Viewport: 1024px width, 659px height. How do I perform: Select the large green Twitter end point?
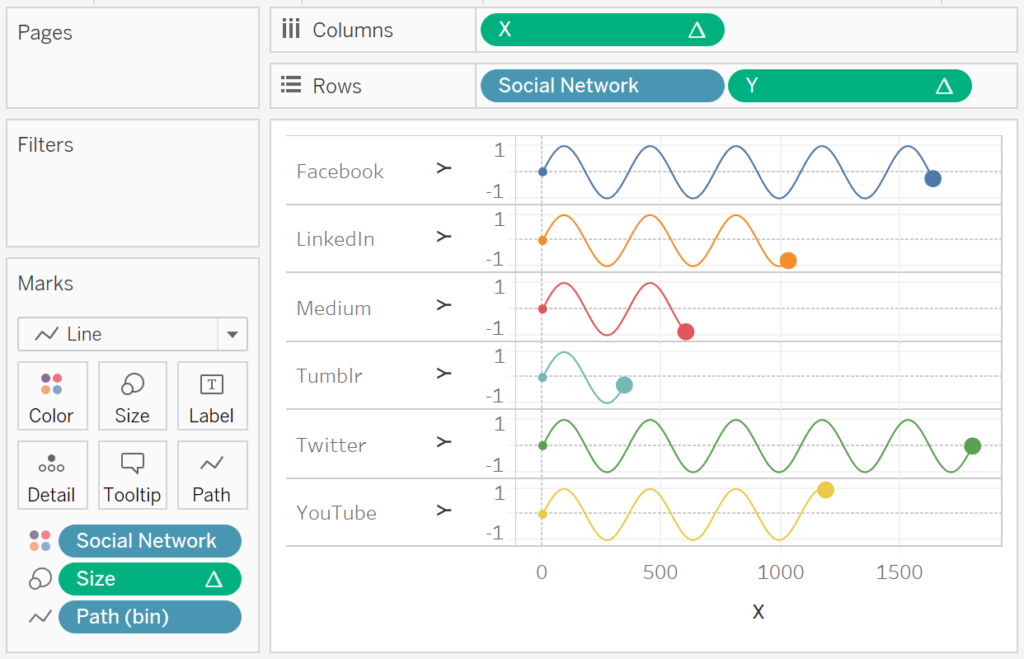pos(972,446)
